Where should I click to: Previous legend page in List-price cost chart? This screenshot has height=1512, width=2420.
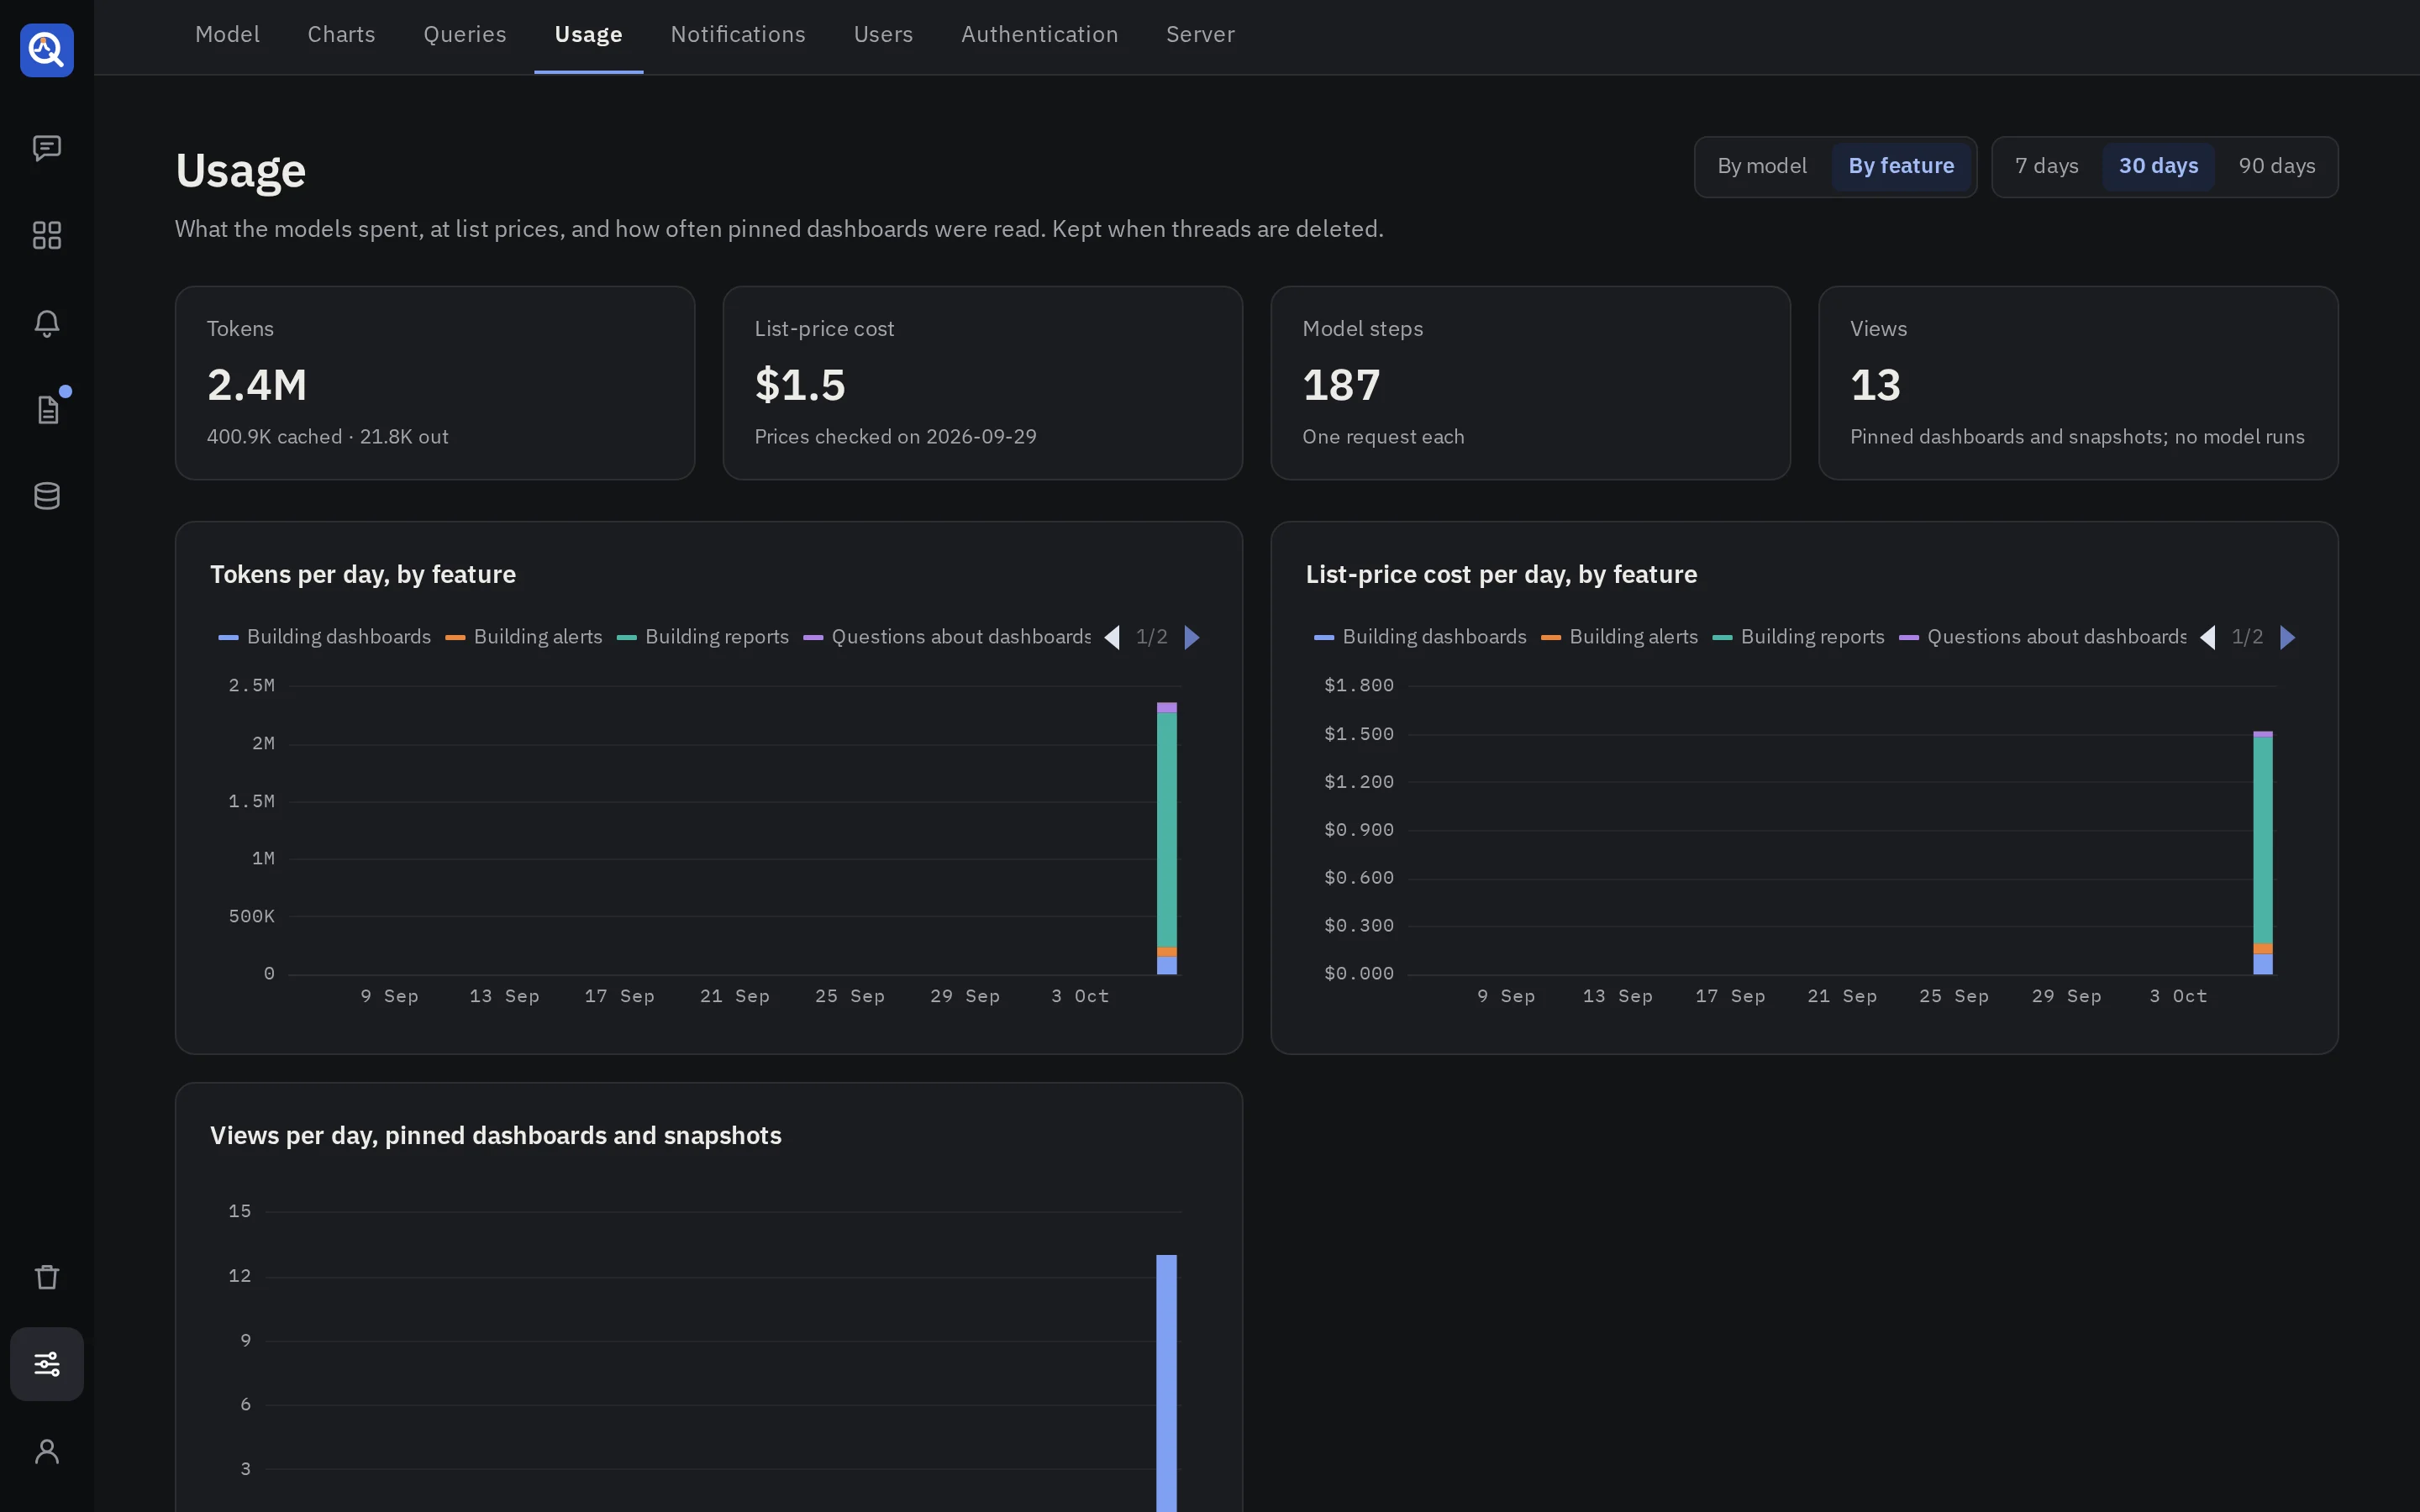(x=2208, y=638)
